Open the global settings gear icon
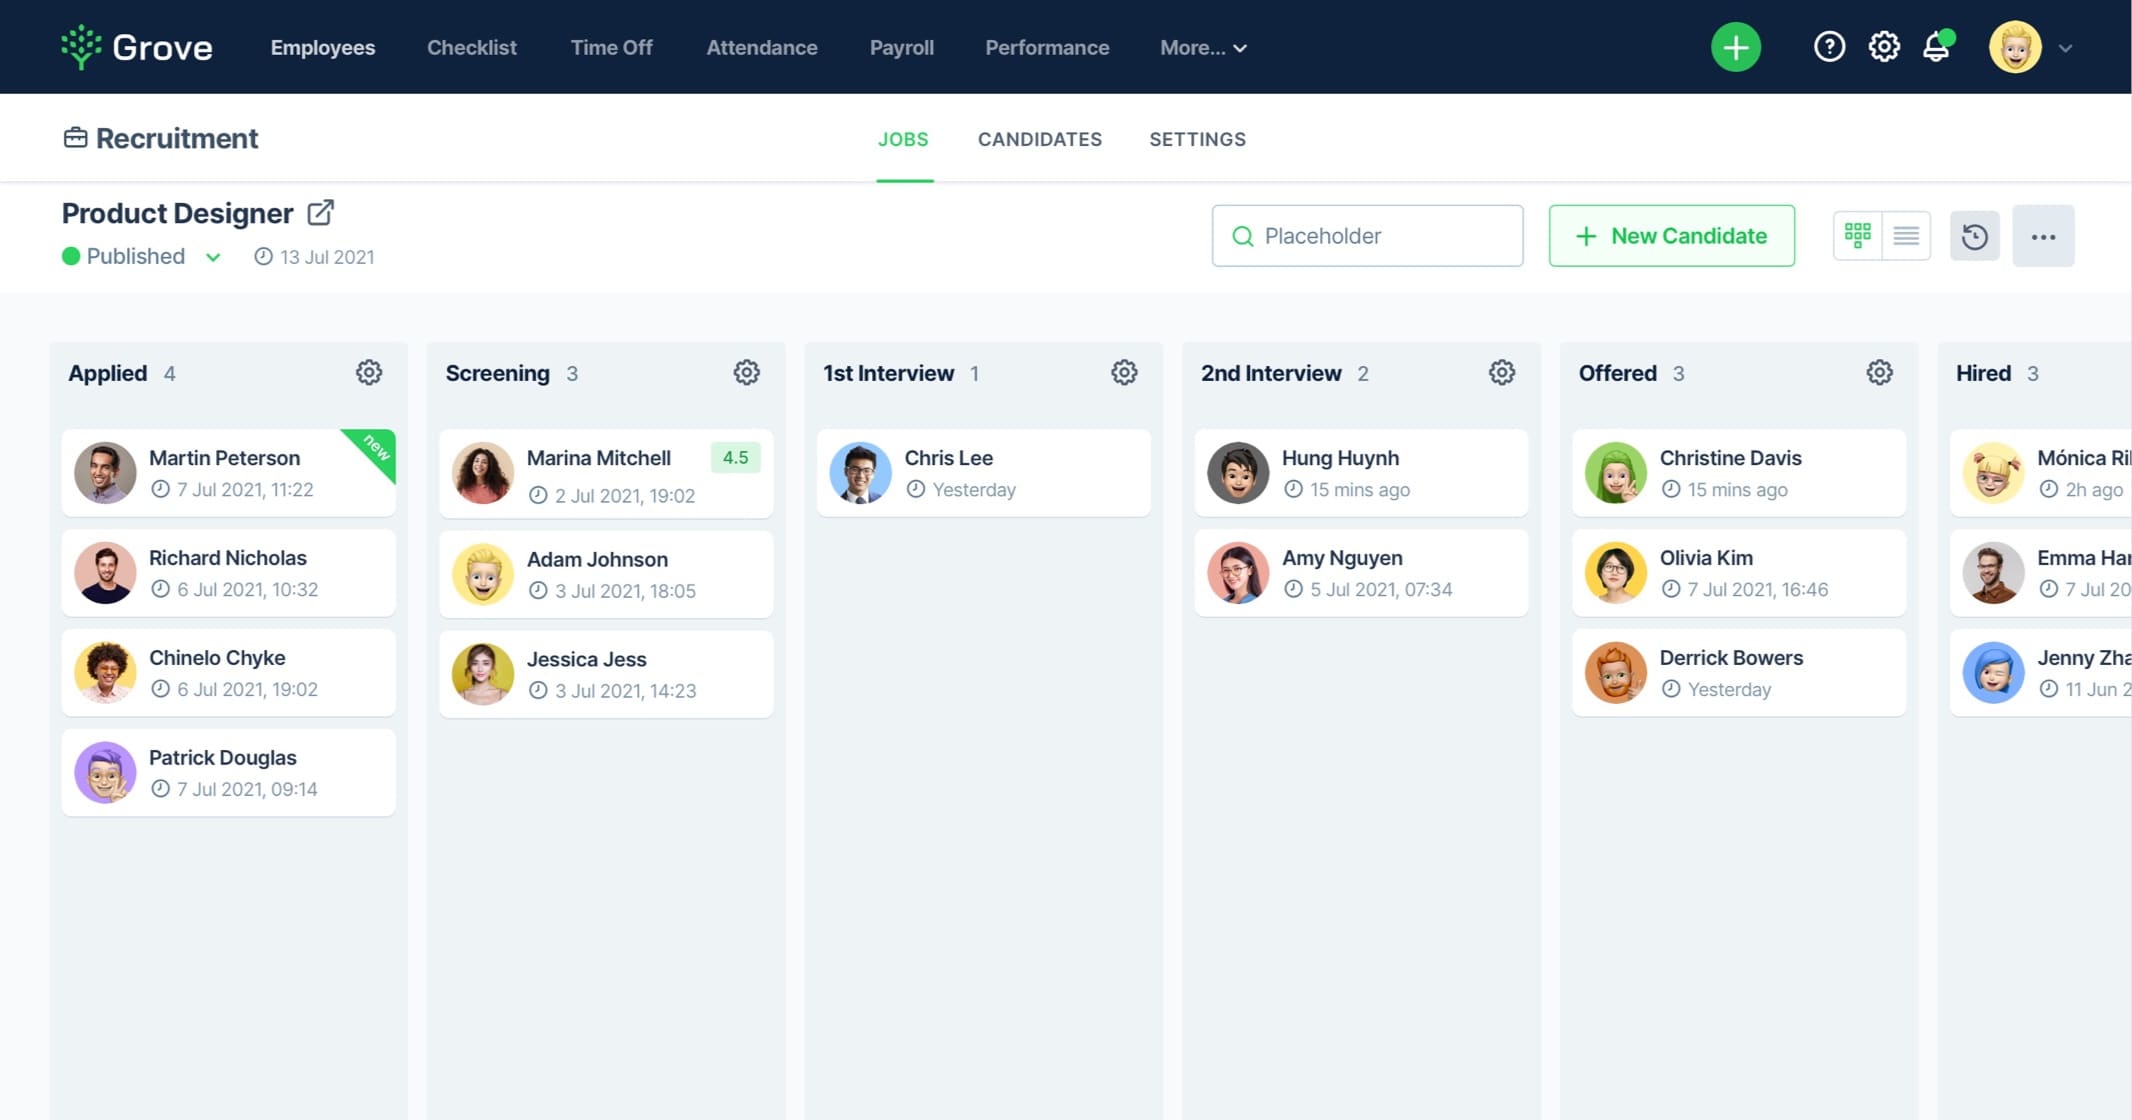 tap(1884, 47)
